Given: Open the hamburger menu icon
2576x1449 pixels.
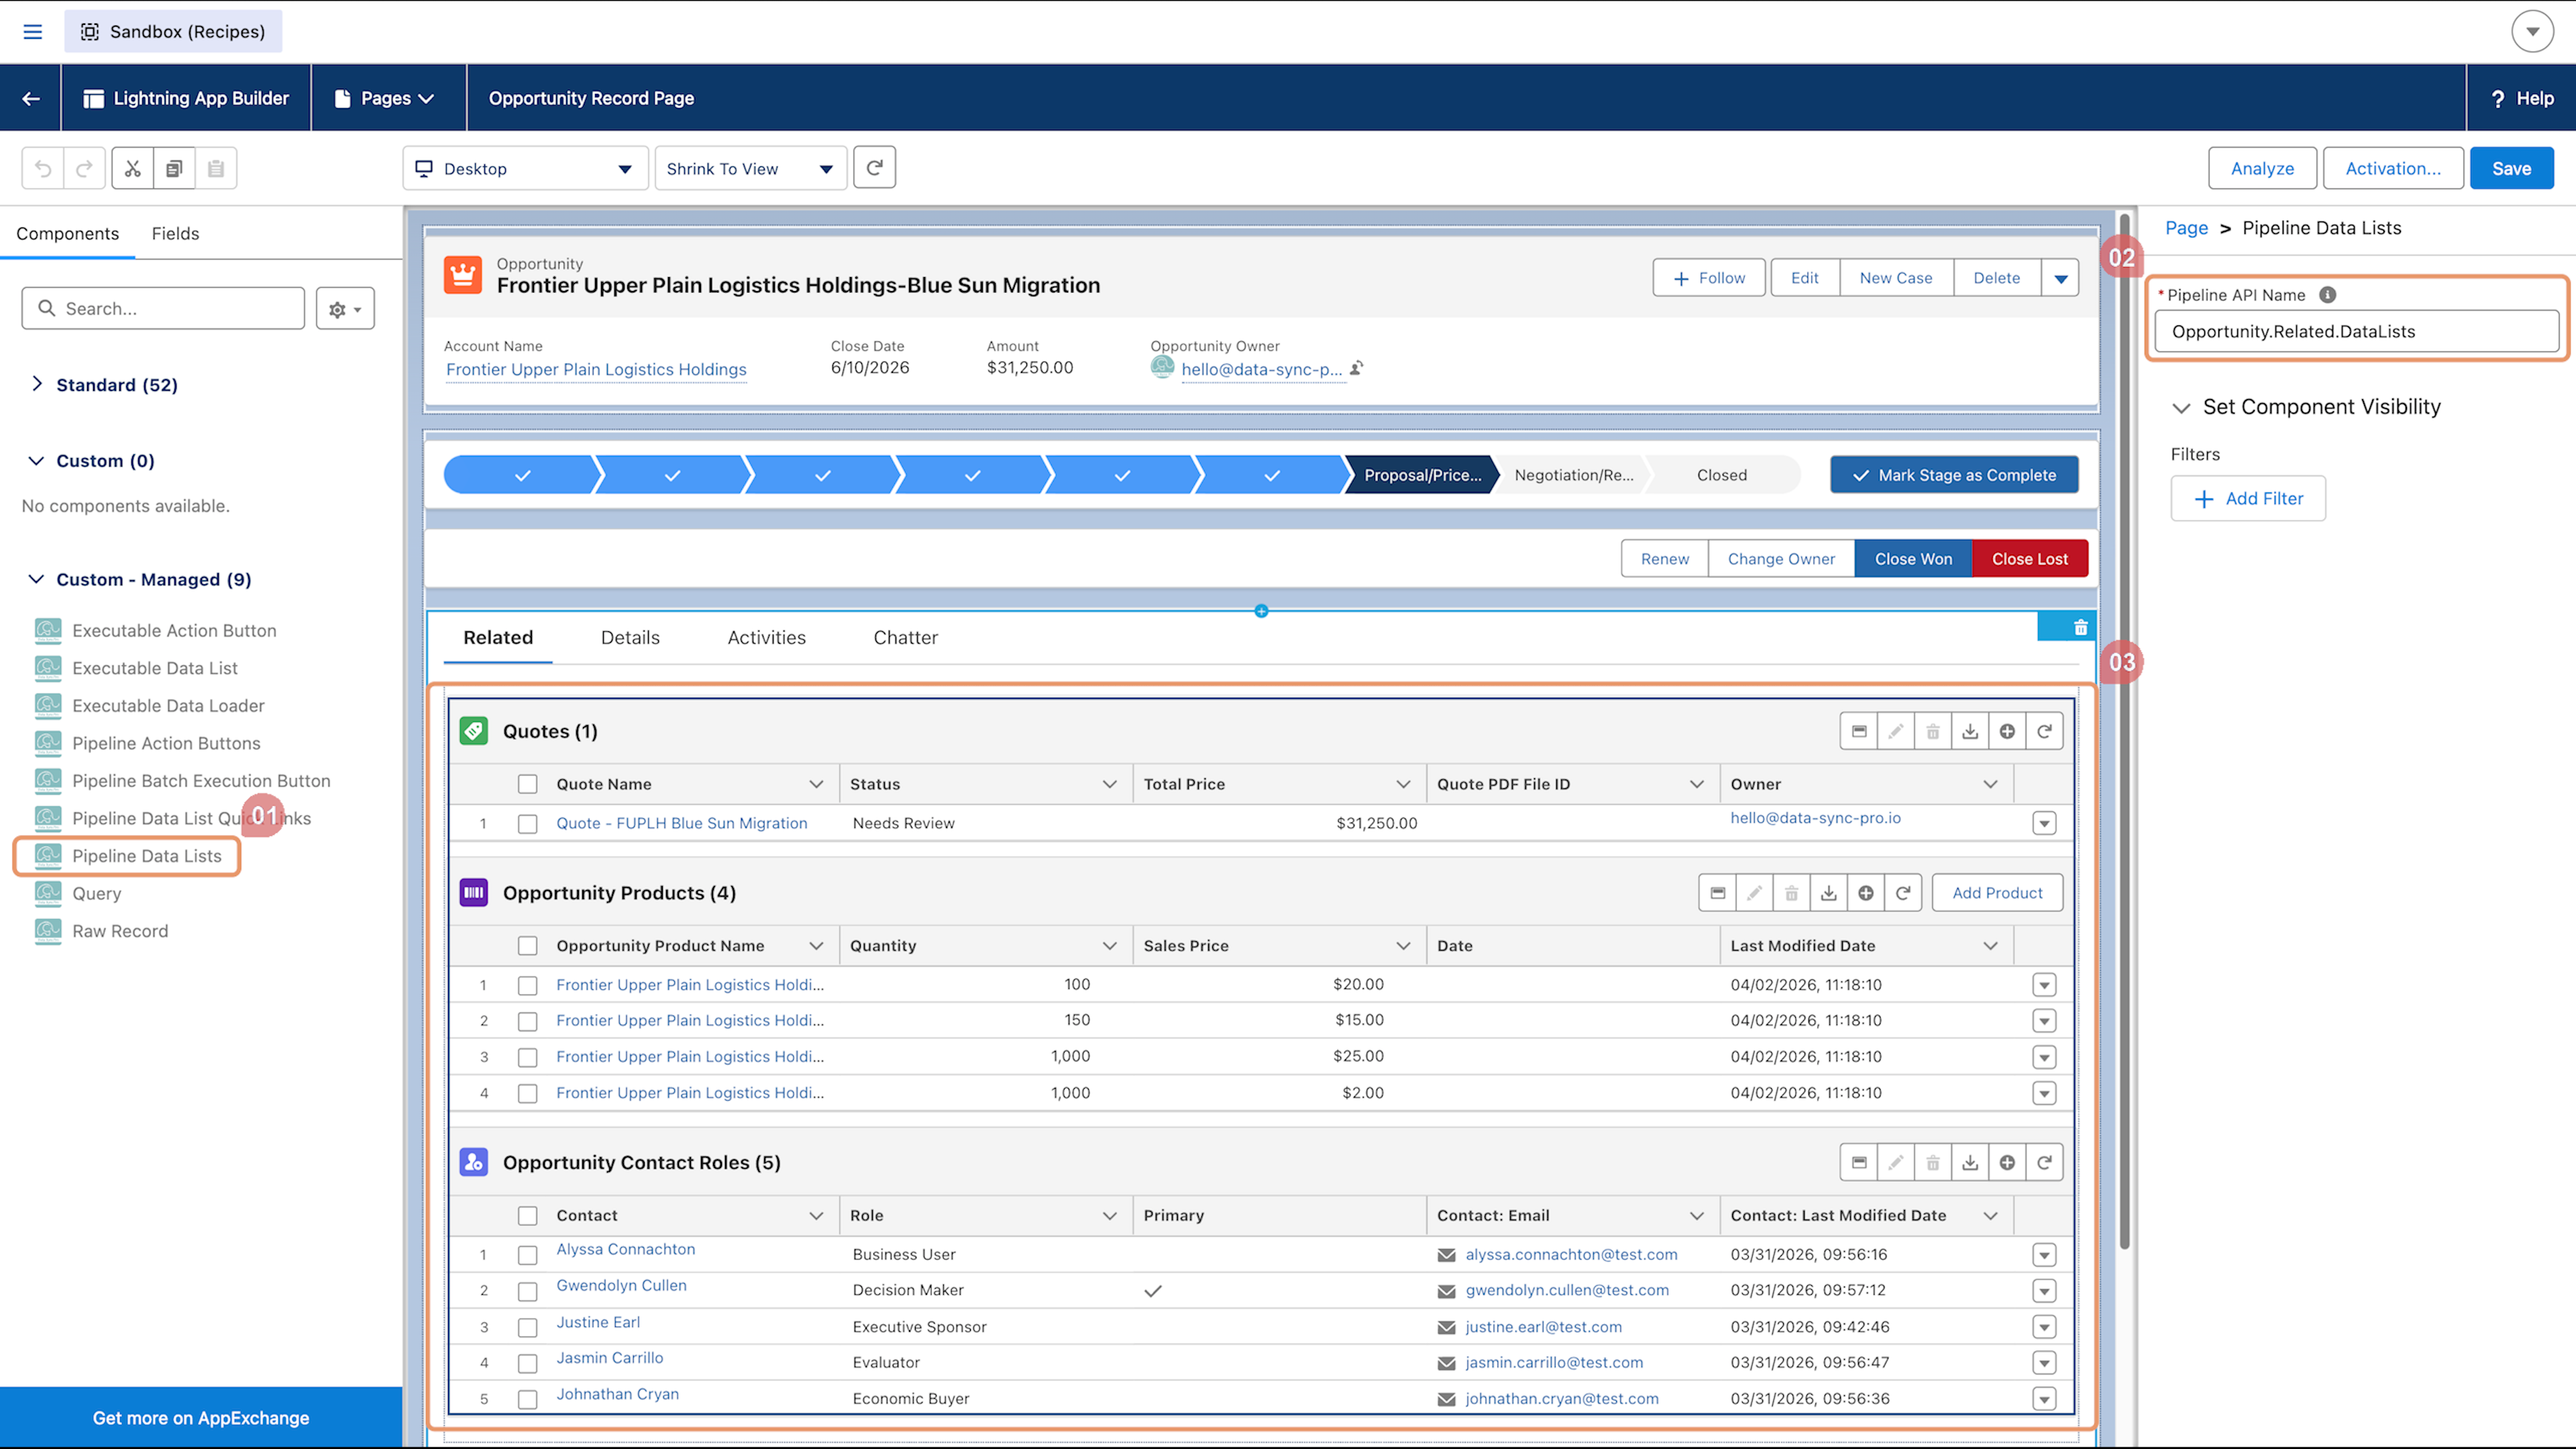Looking at the screenshot, I should (x=32, y=32).
